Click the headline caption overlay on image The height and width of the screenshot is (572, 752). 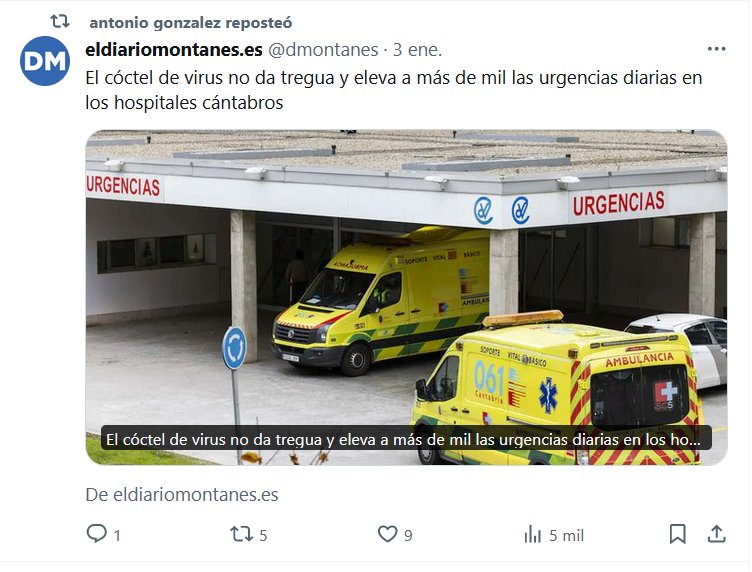pyautogui.click(x=406, y=439)
